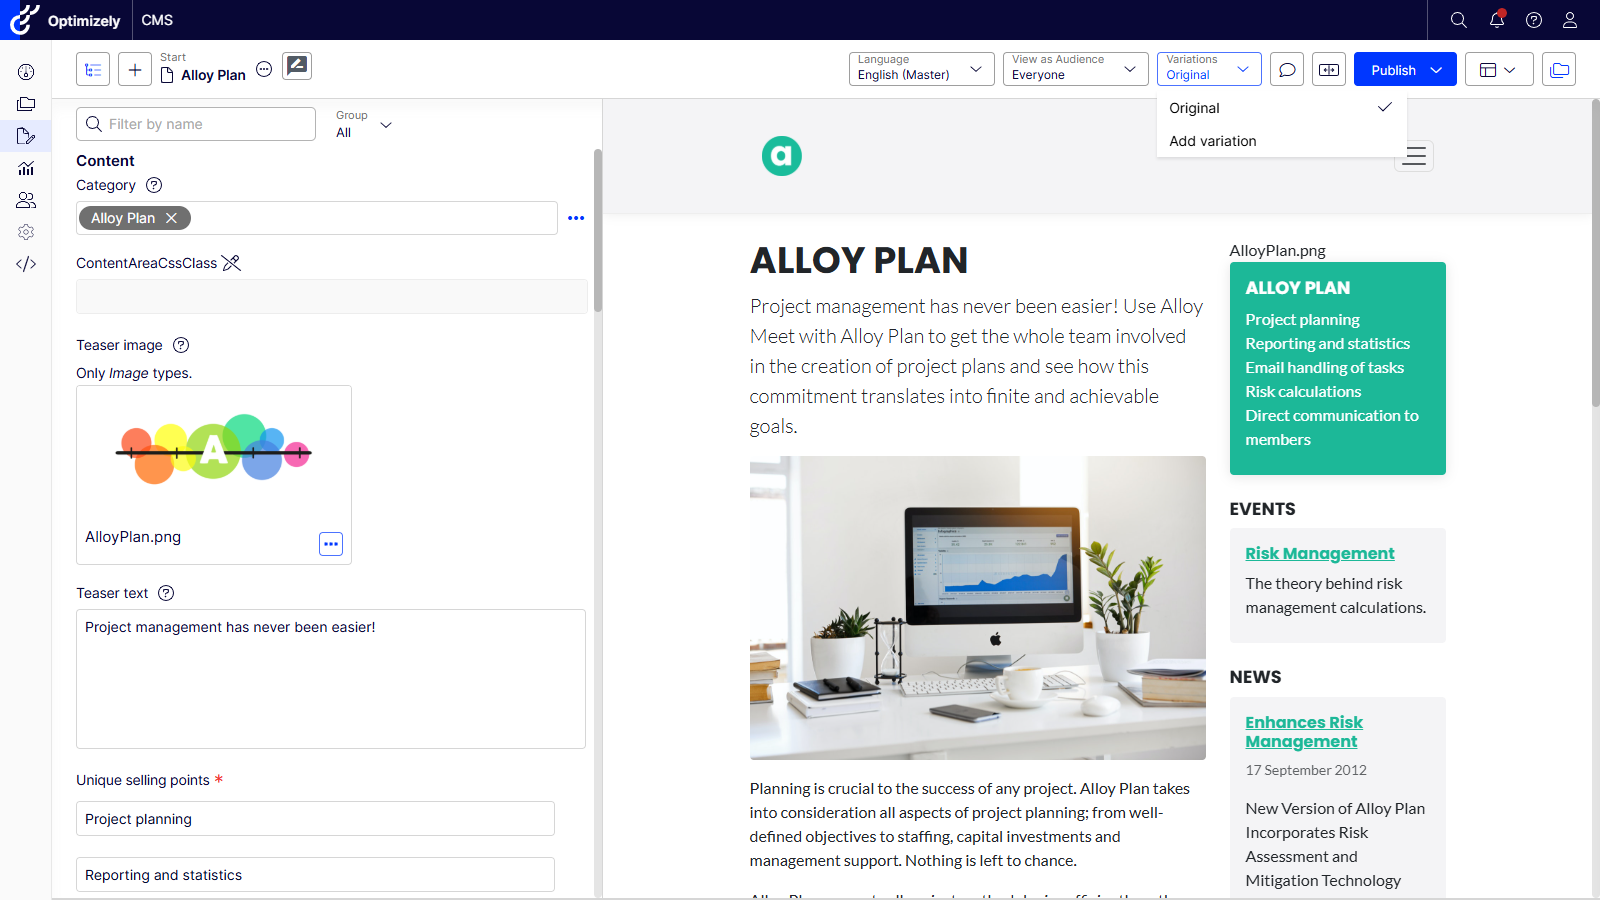This screenshot has height=900, width=1600.
Task: Click the properties panel scrollbar
Action: click(x=598, y=230)
